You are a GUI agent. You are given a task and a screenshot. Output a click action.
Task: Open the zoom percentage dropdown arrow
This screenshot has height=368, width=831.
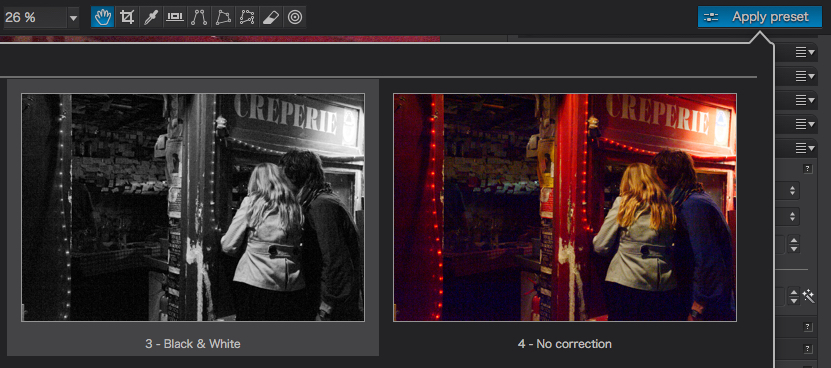[73, 18]
